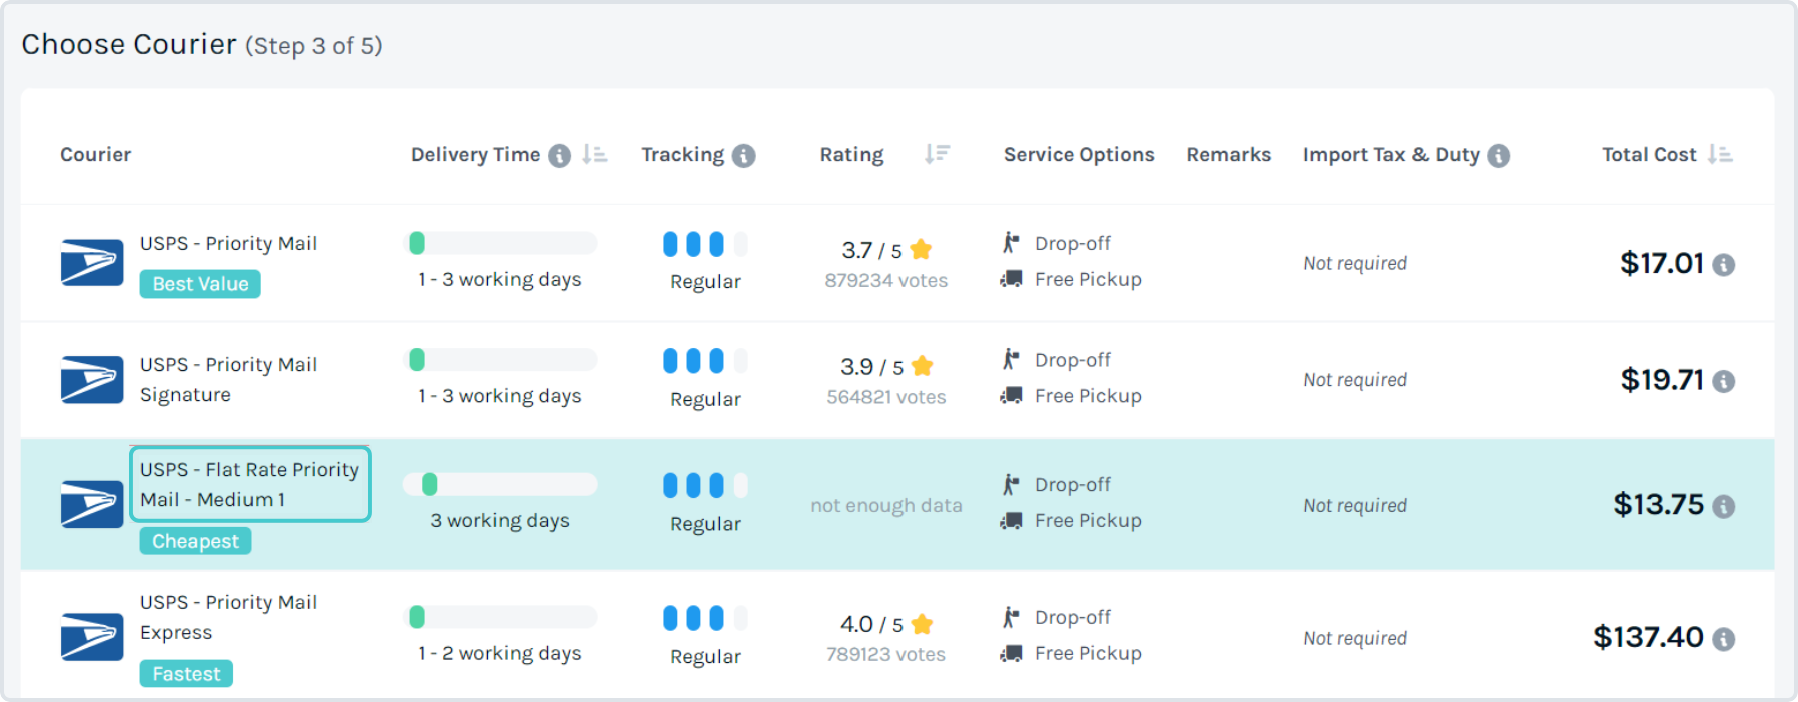Image resolution: width=1798 pixels, height=702 pixels.
Task: Sort couriers by Total Cost
Action: click(x=1720, y=154)
